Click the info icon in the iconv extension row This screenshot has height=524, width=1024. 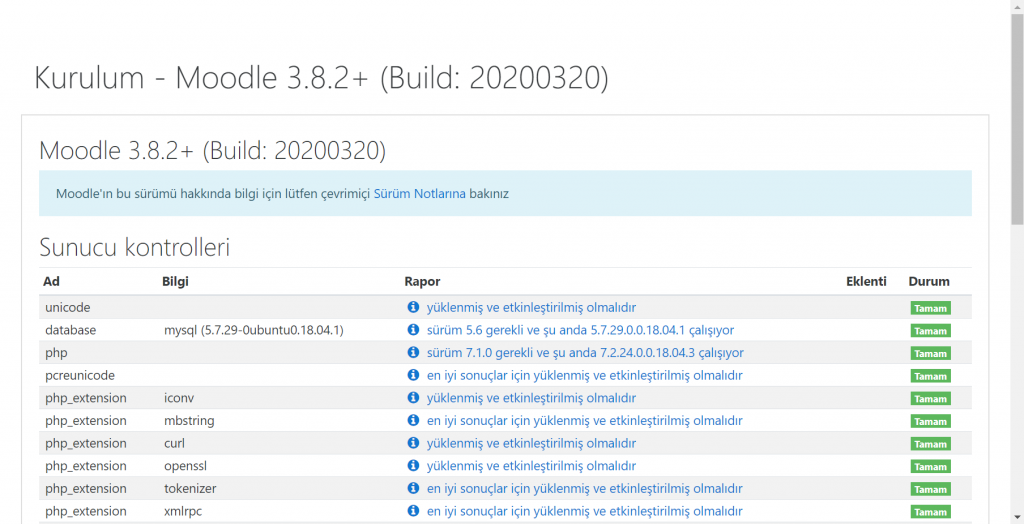[413, 398]
